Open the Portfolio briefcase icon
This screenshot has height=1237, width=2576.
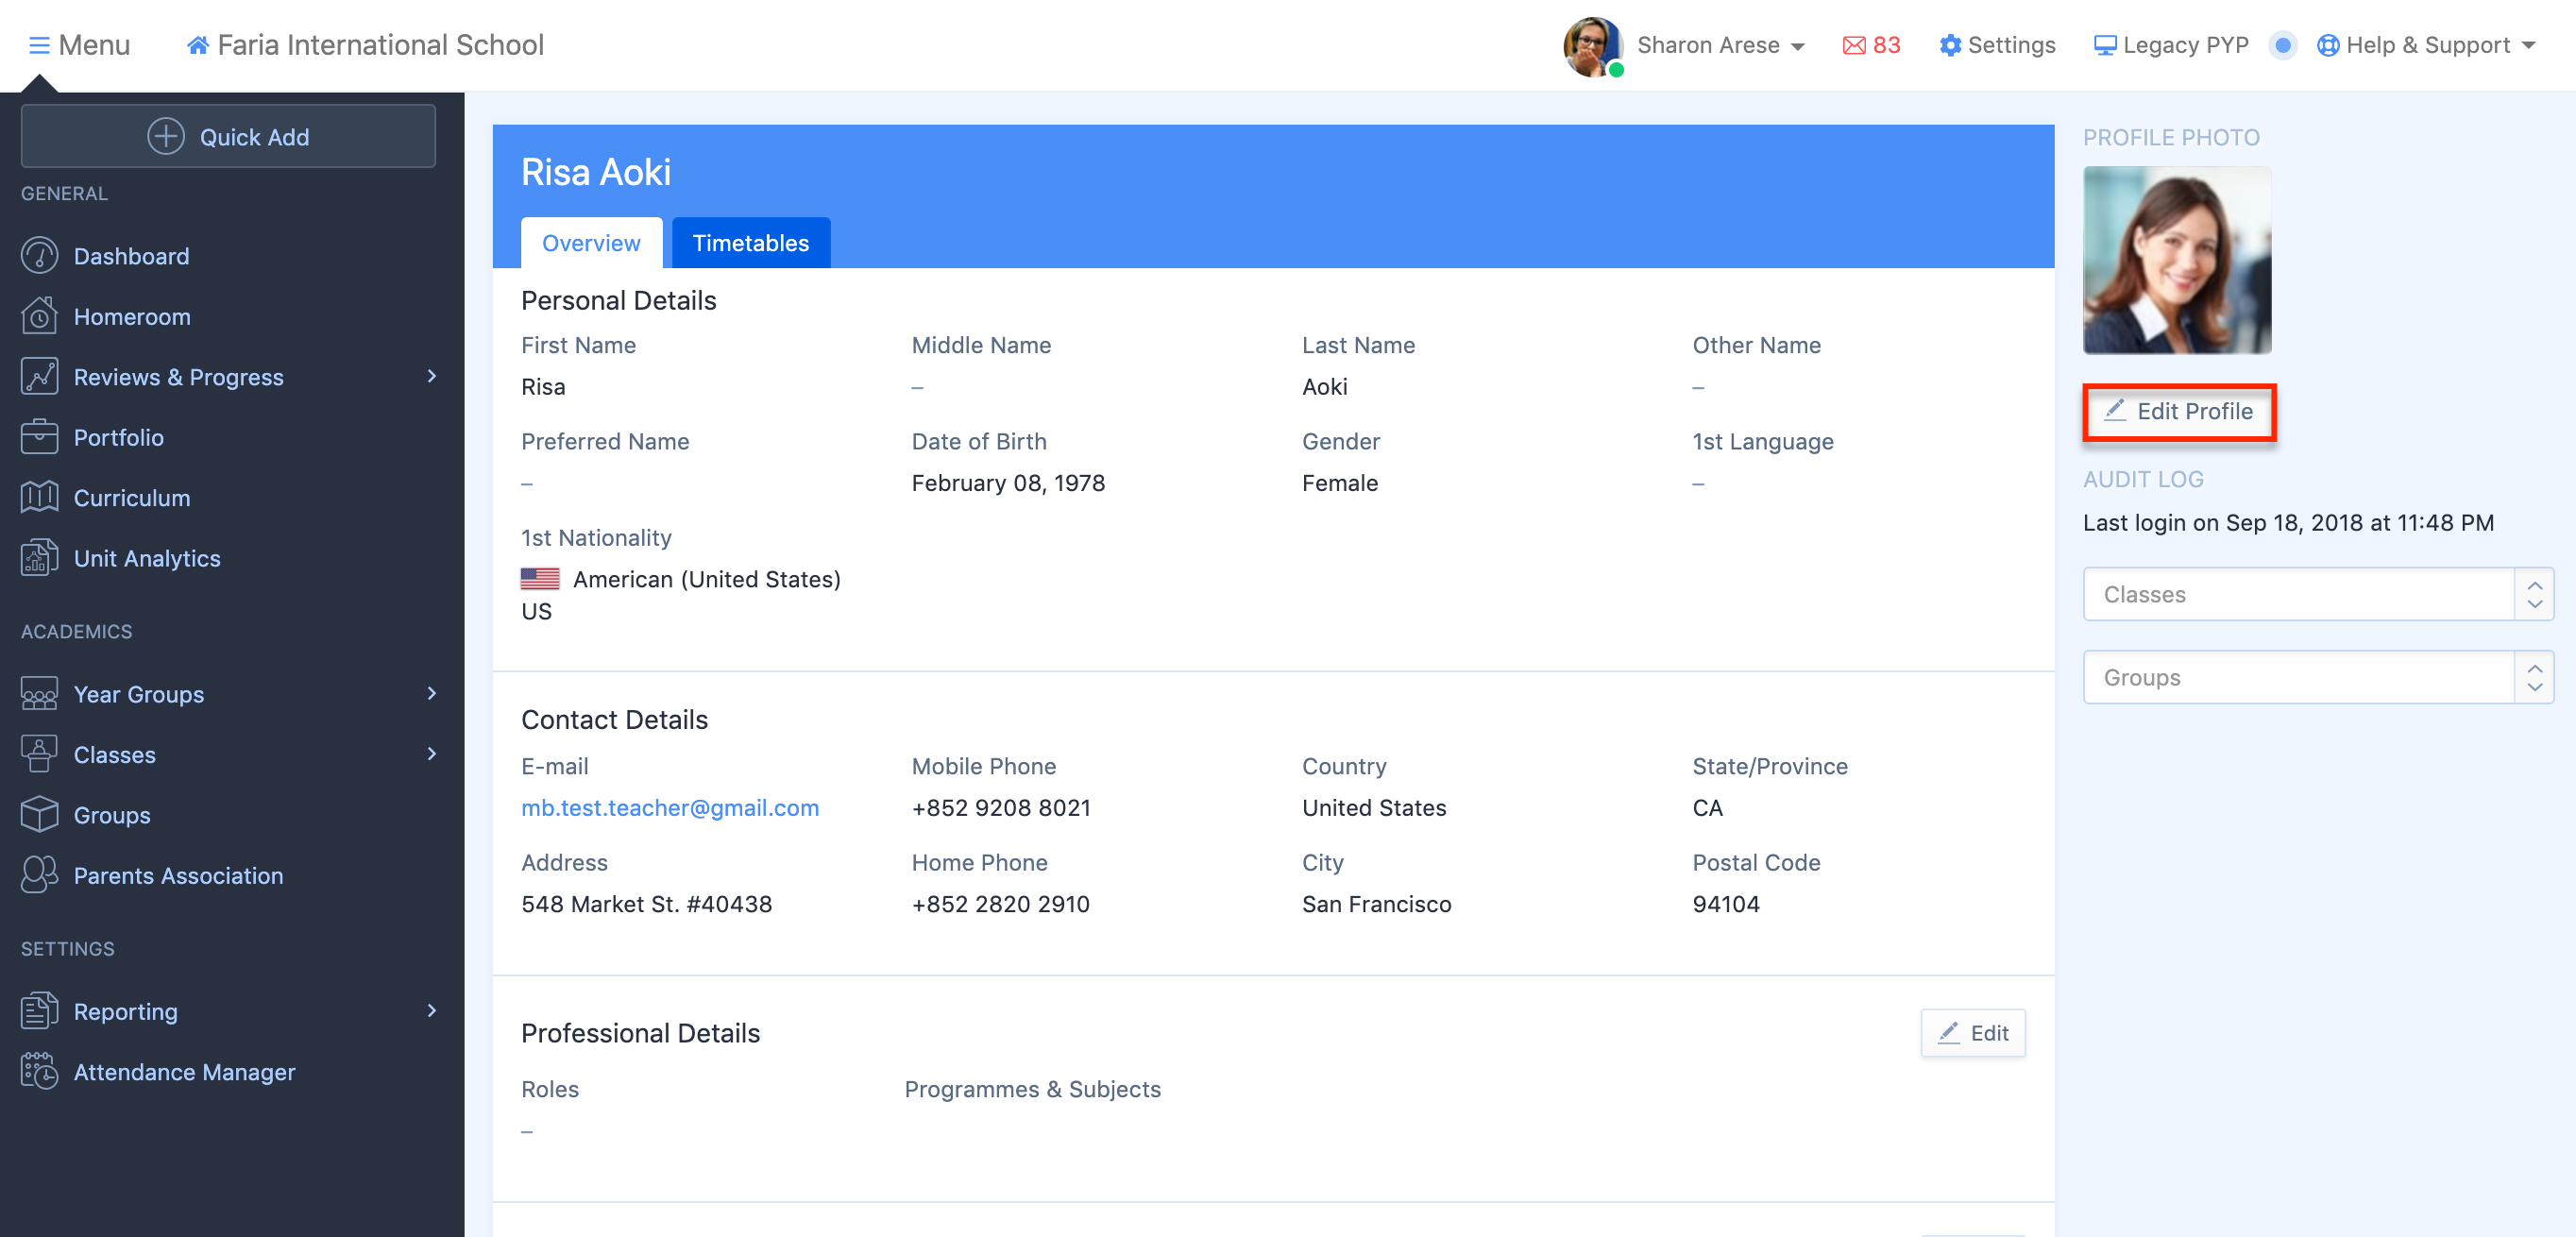(39, 437)
